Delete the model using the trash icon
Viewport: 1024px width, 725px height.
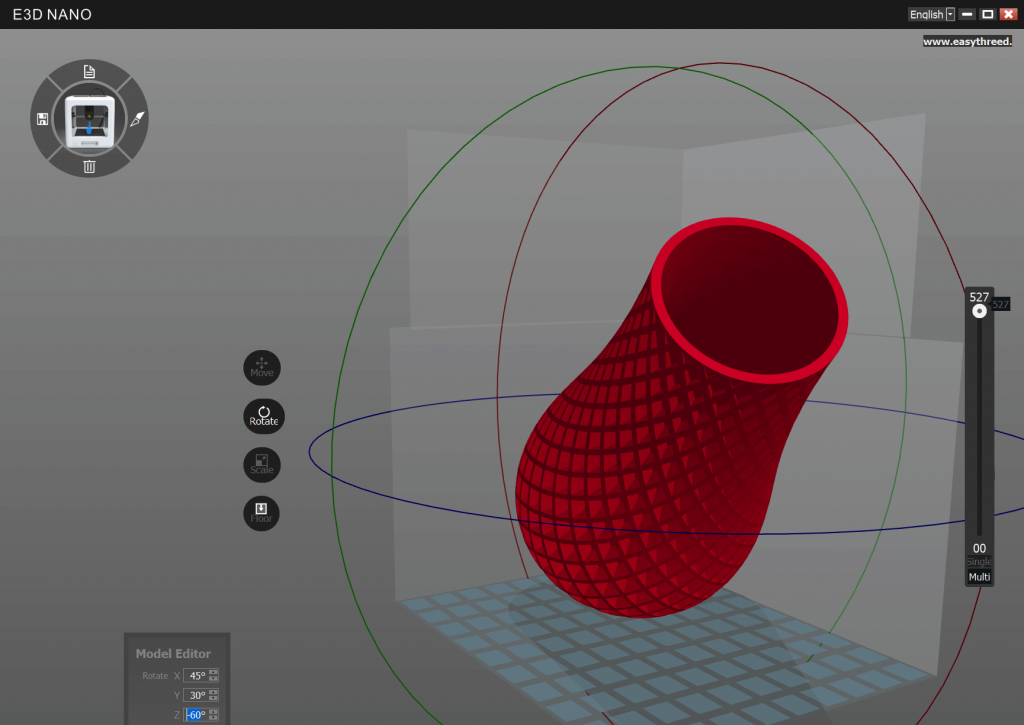(x=89, y=167)
